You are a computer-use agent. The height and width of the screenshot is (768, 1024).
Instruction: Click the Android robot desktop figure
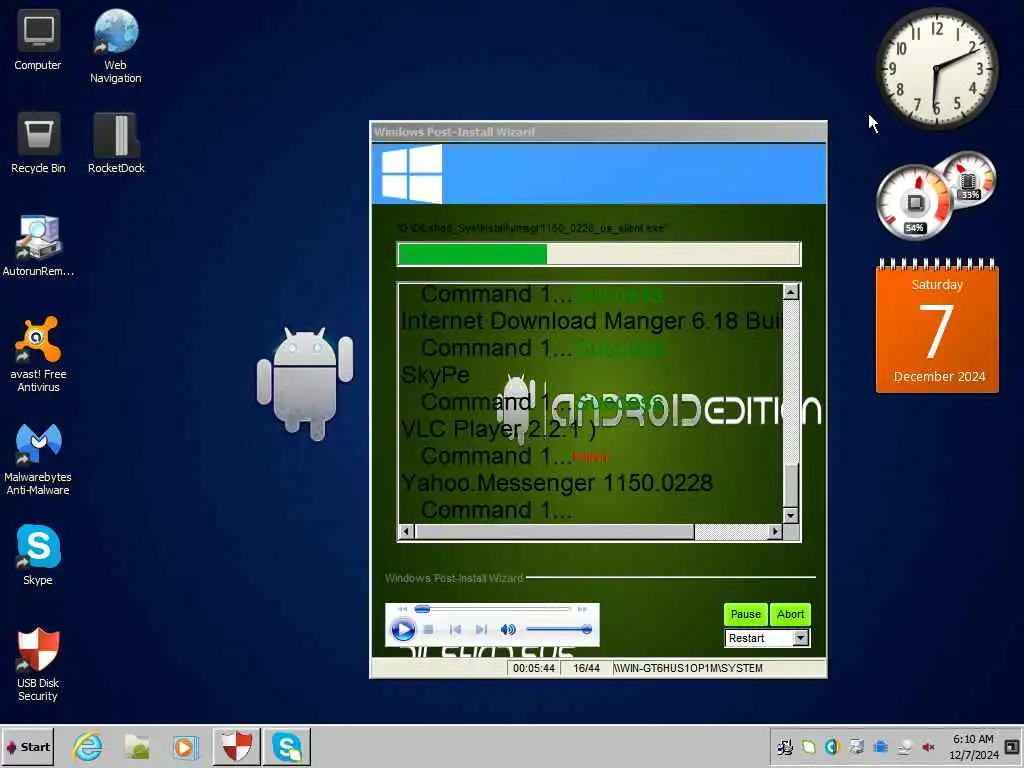[x=305, y=384]
